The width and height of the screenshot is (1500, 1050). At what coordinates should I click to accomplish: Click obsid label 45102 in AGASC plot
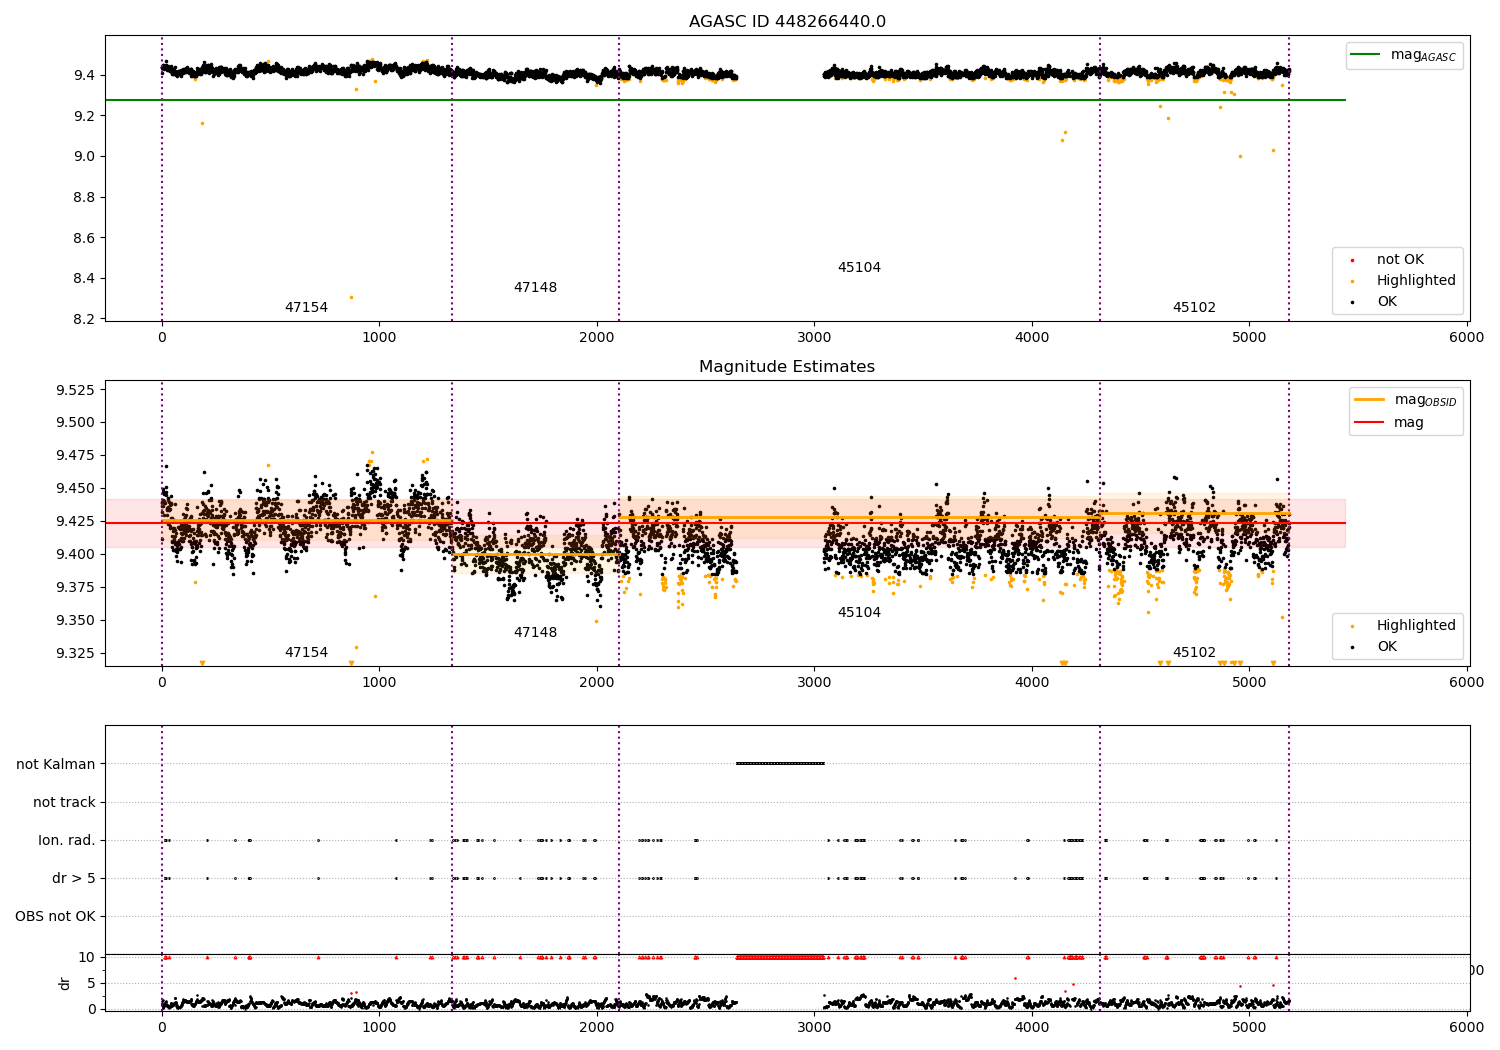click(x=1194, y=308)
